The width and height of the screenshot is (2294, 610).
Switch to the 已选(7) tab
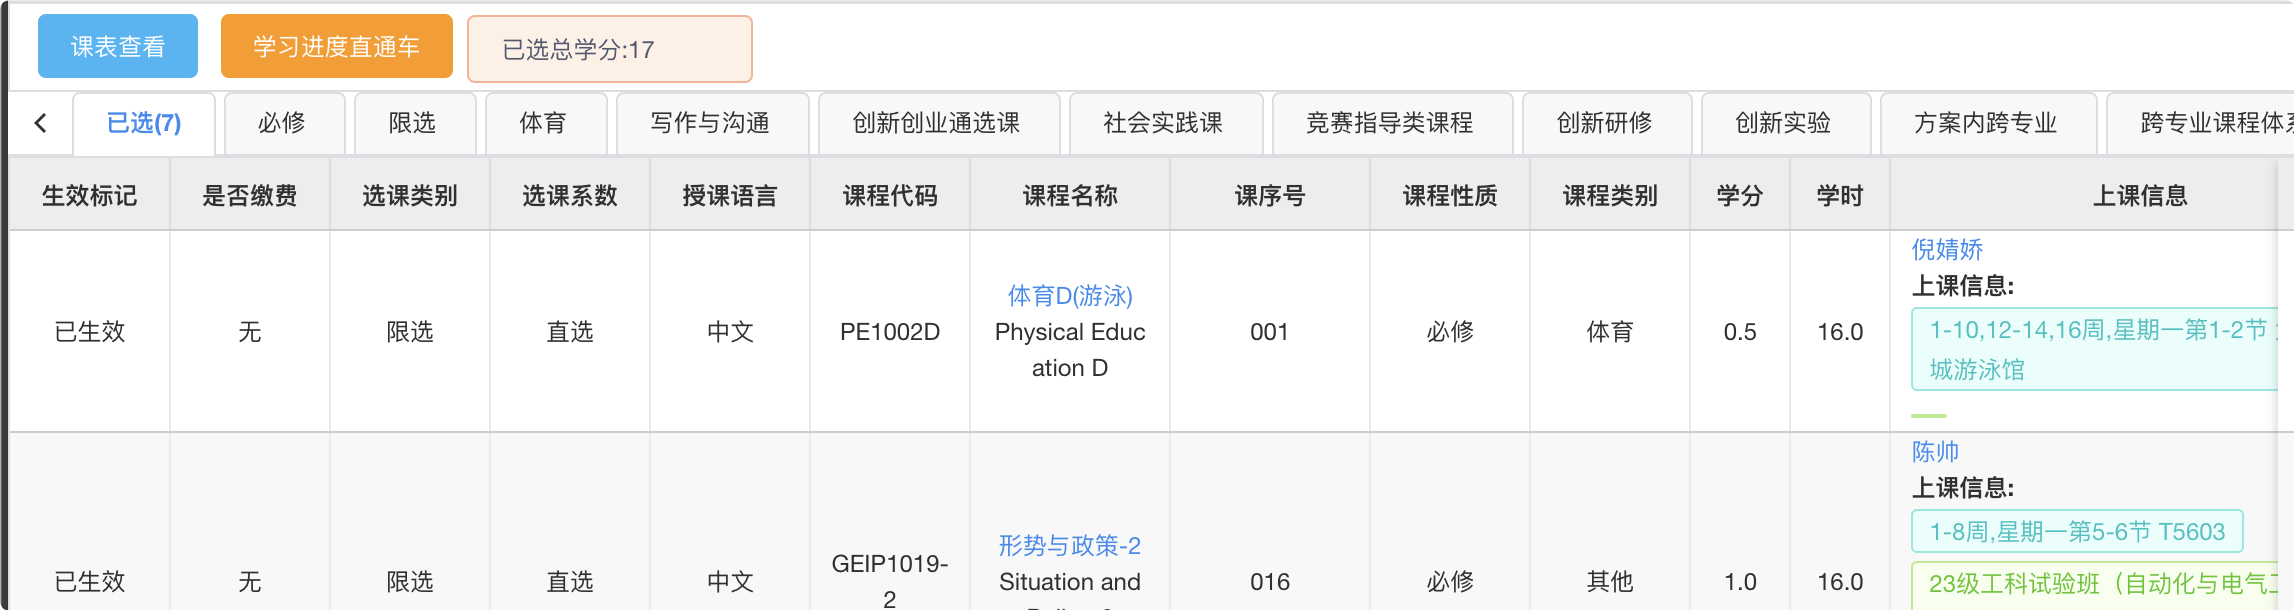click(144, 123)
